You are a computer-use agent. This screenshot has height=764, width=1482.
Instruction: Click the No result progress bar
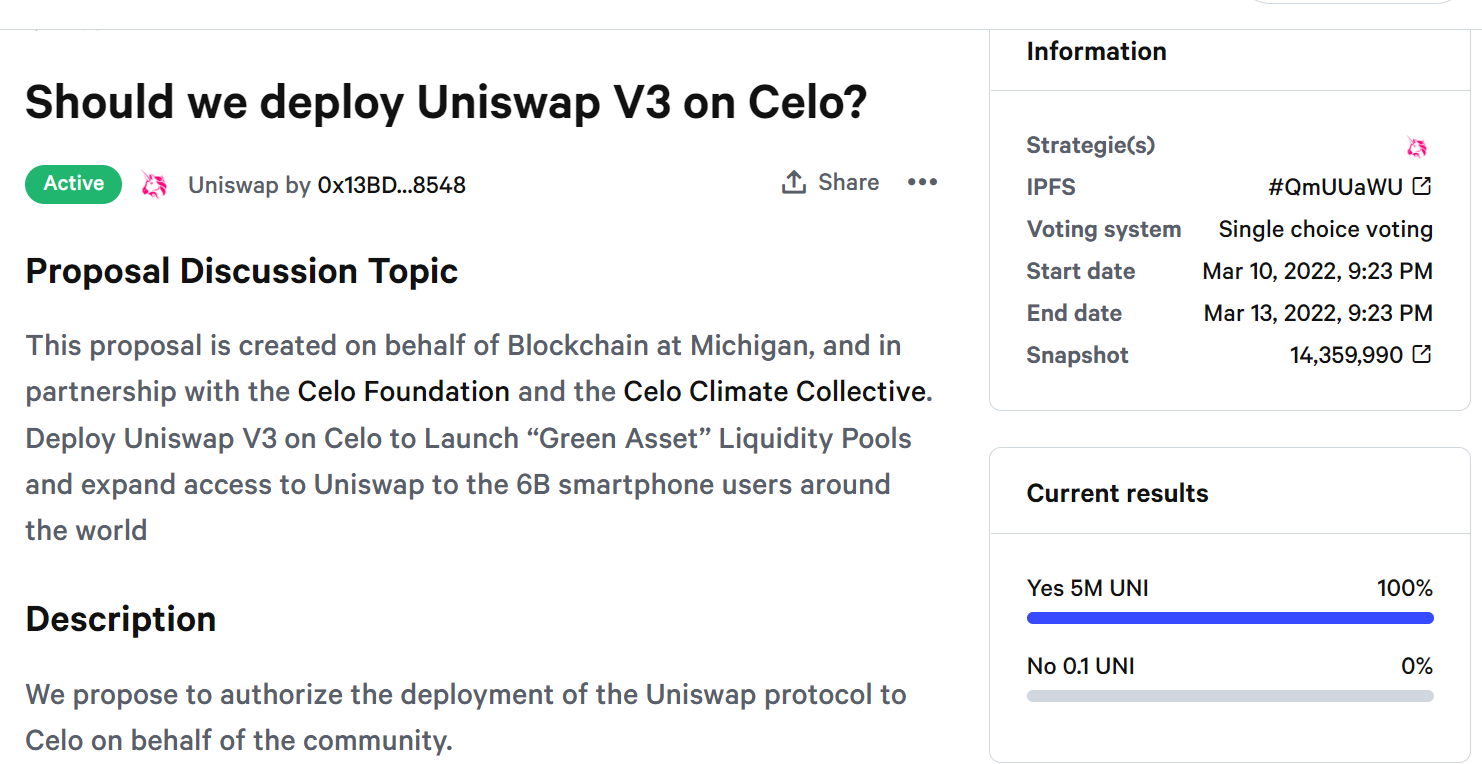coord(1230,696)
